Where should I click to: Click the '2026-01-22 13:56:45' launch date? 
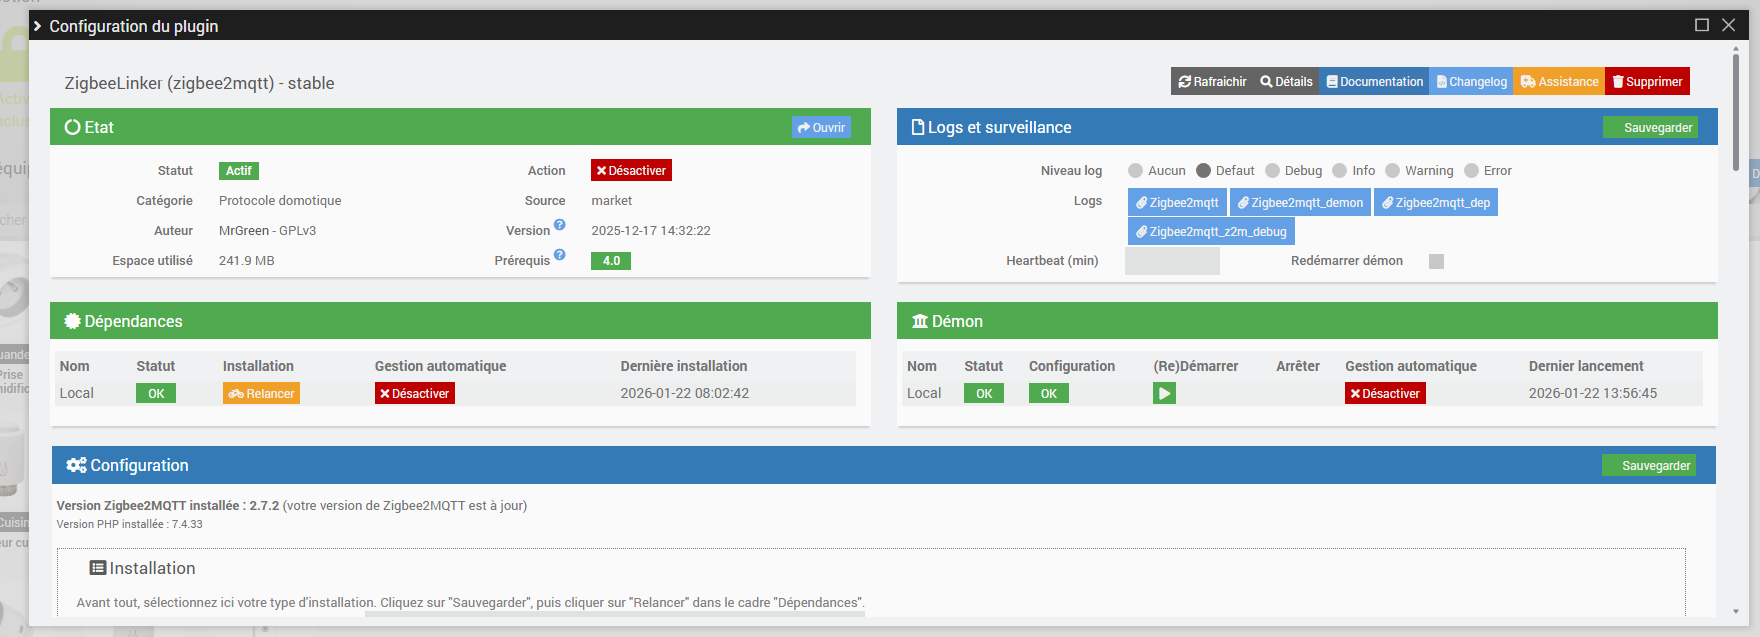[x=1592, y=393]
